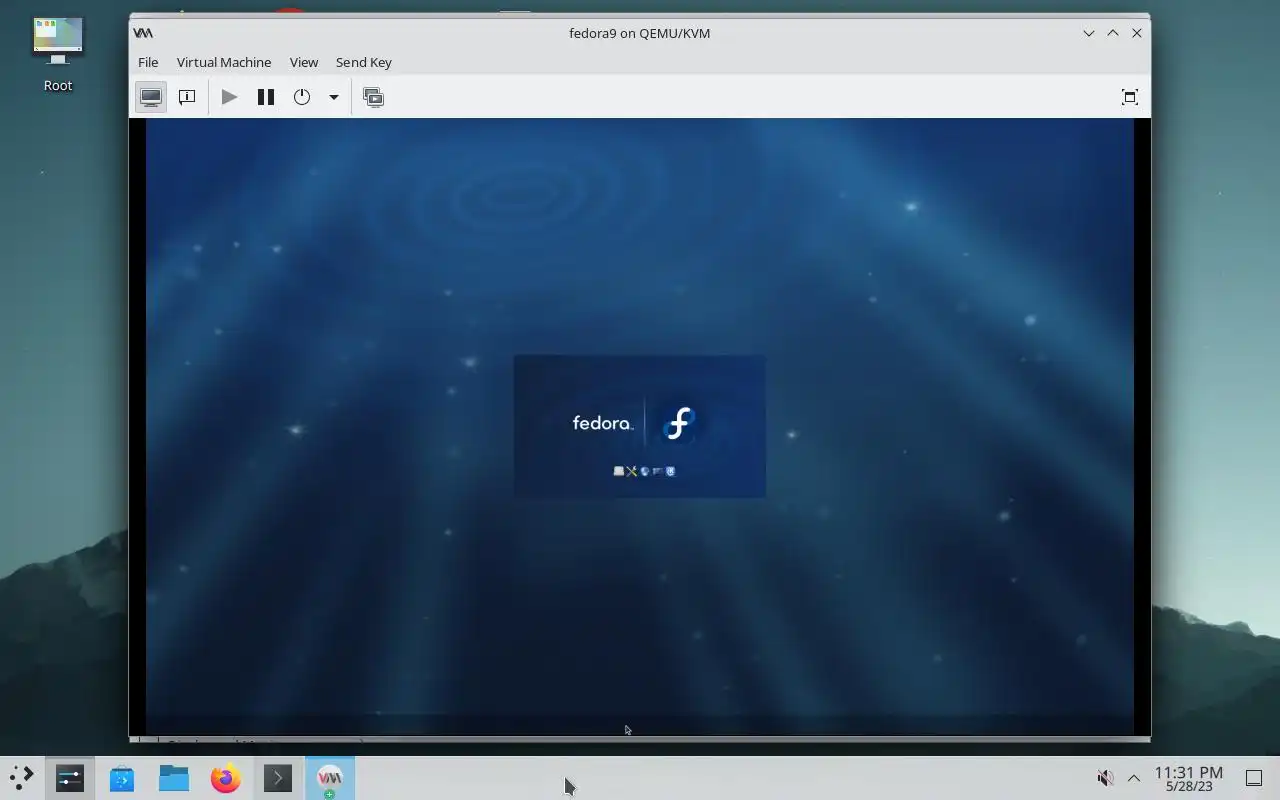
Task: Click the shut down power button
Action: coord(302,97)
